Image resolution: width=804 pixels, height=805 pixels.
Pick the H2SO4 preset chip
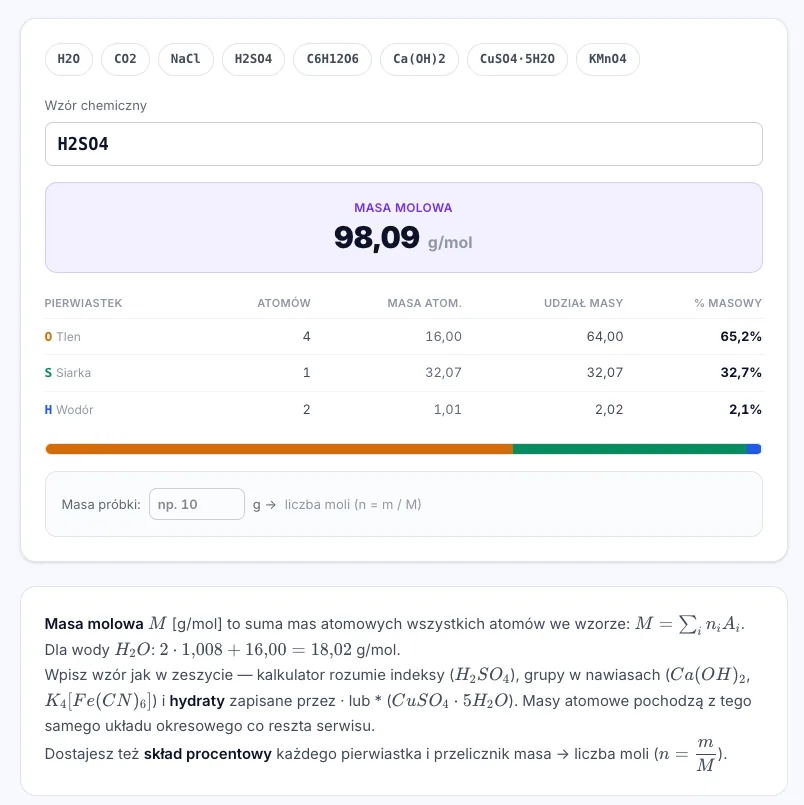click(x=253, y=59)
